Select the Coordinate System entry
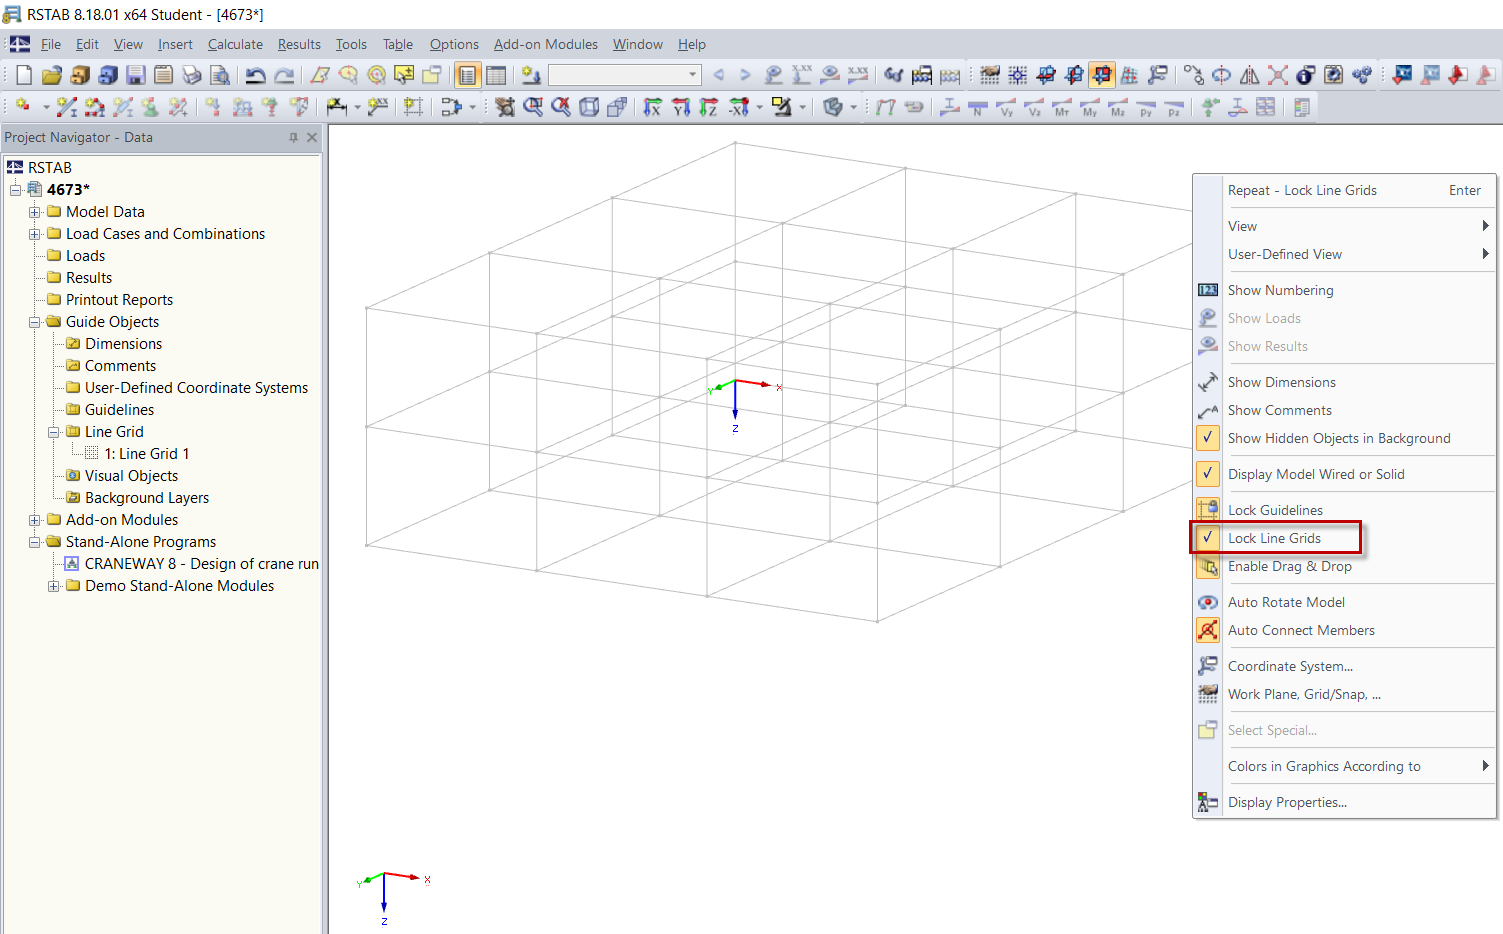 point(1290,665)
